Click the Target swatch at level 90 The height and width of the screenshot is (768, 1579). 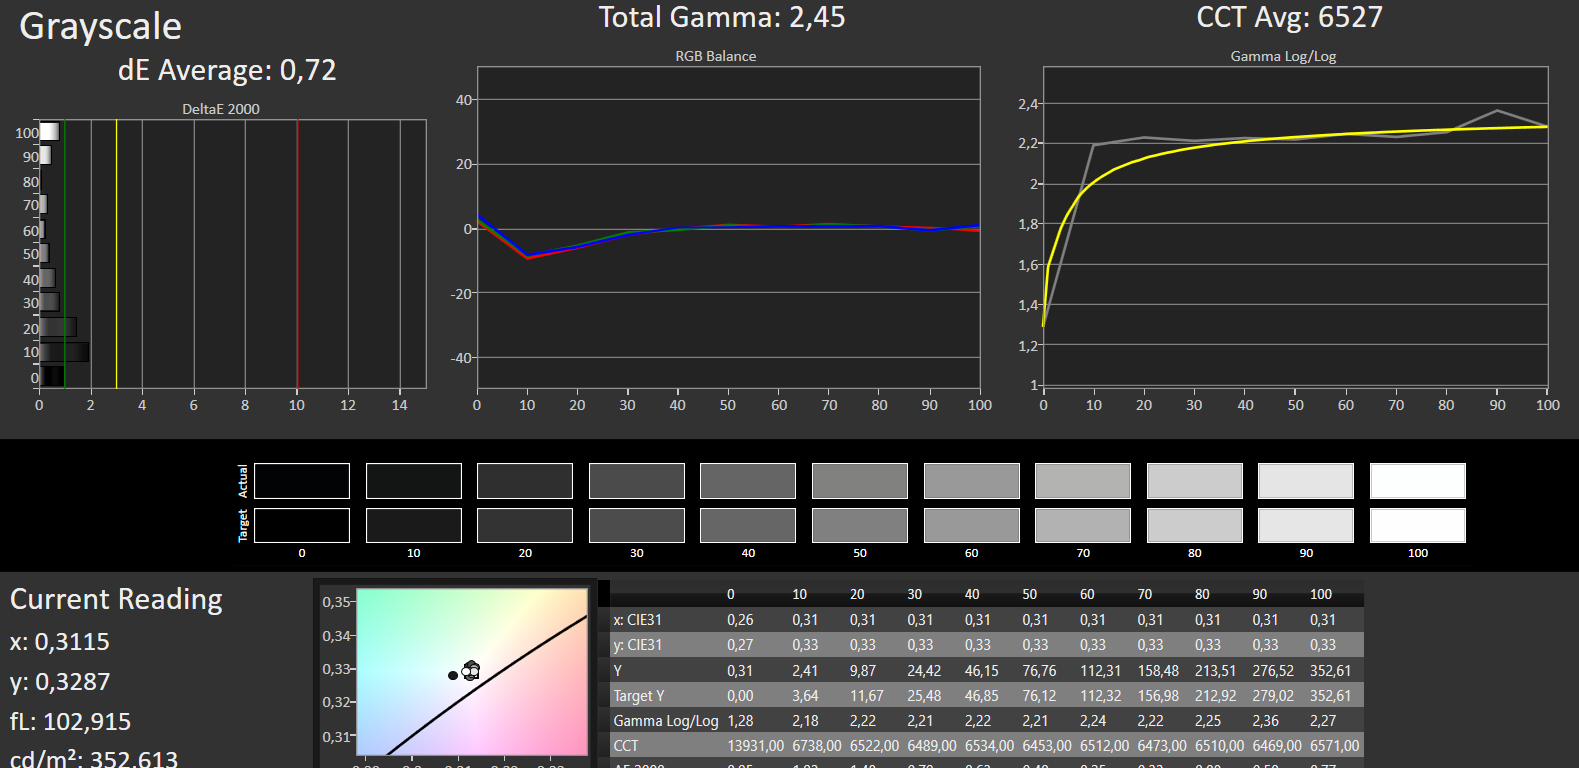pyautogui.click(x=1306, y=526)
